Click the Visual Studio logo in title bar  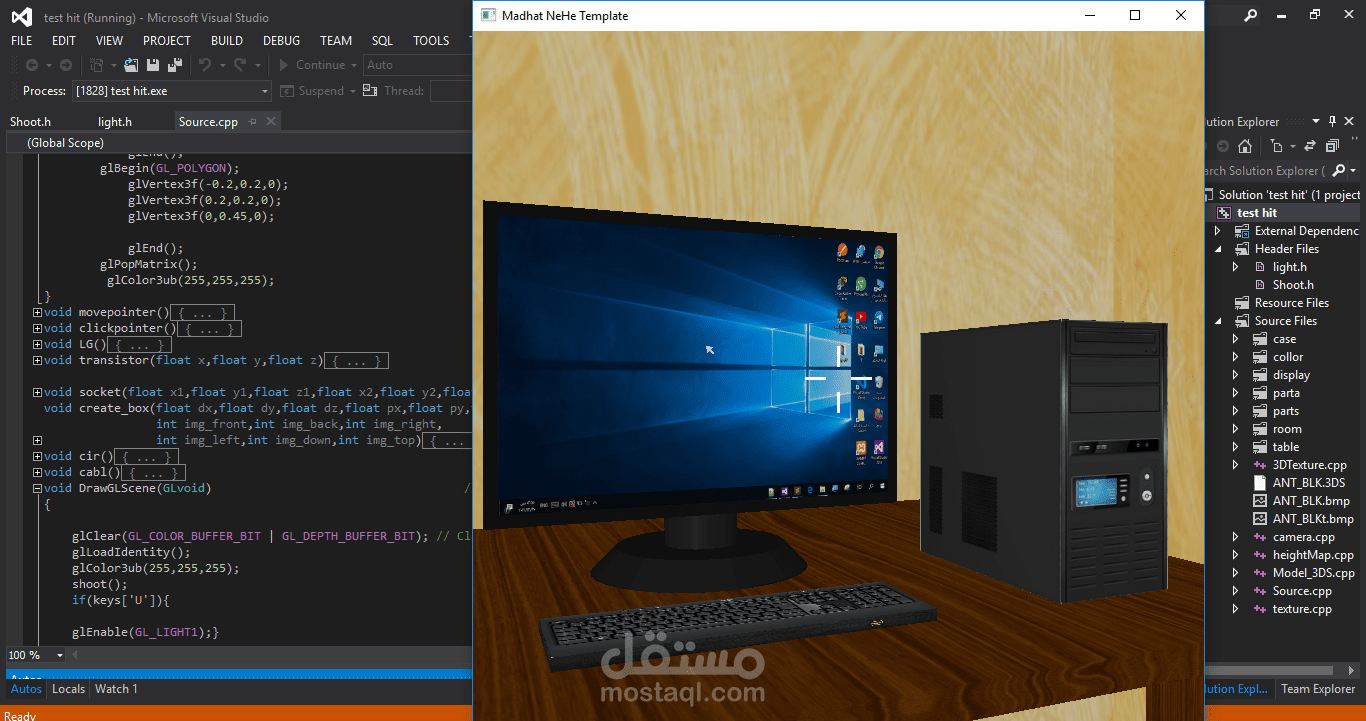pyautogui.click(x=23, y=17)
